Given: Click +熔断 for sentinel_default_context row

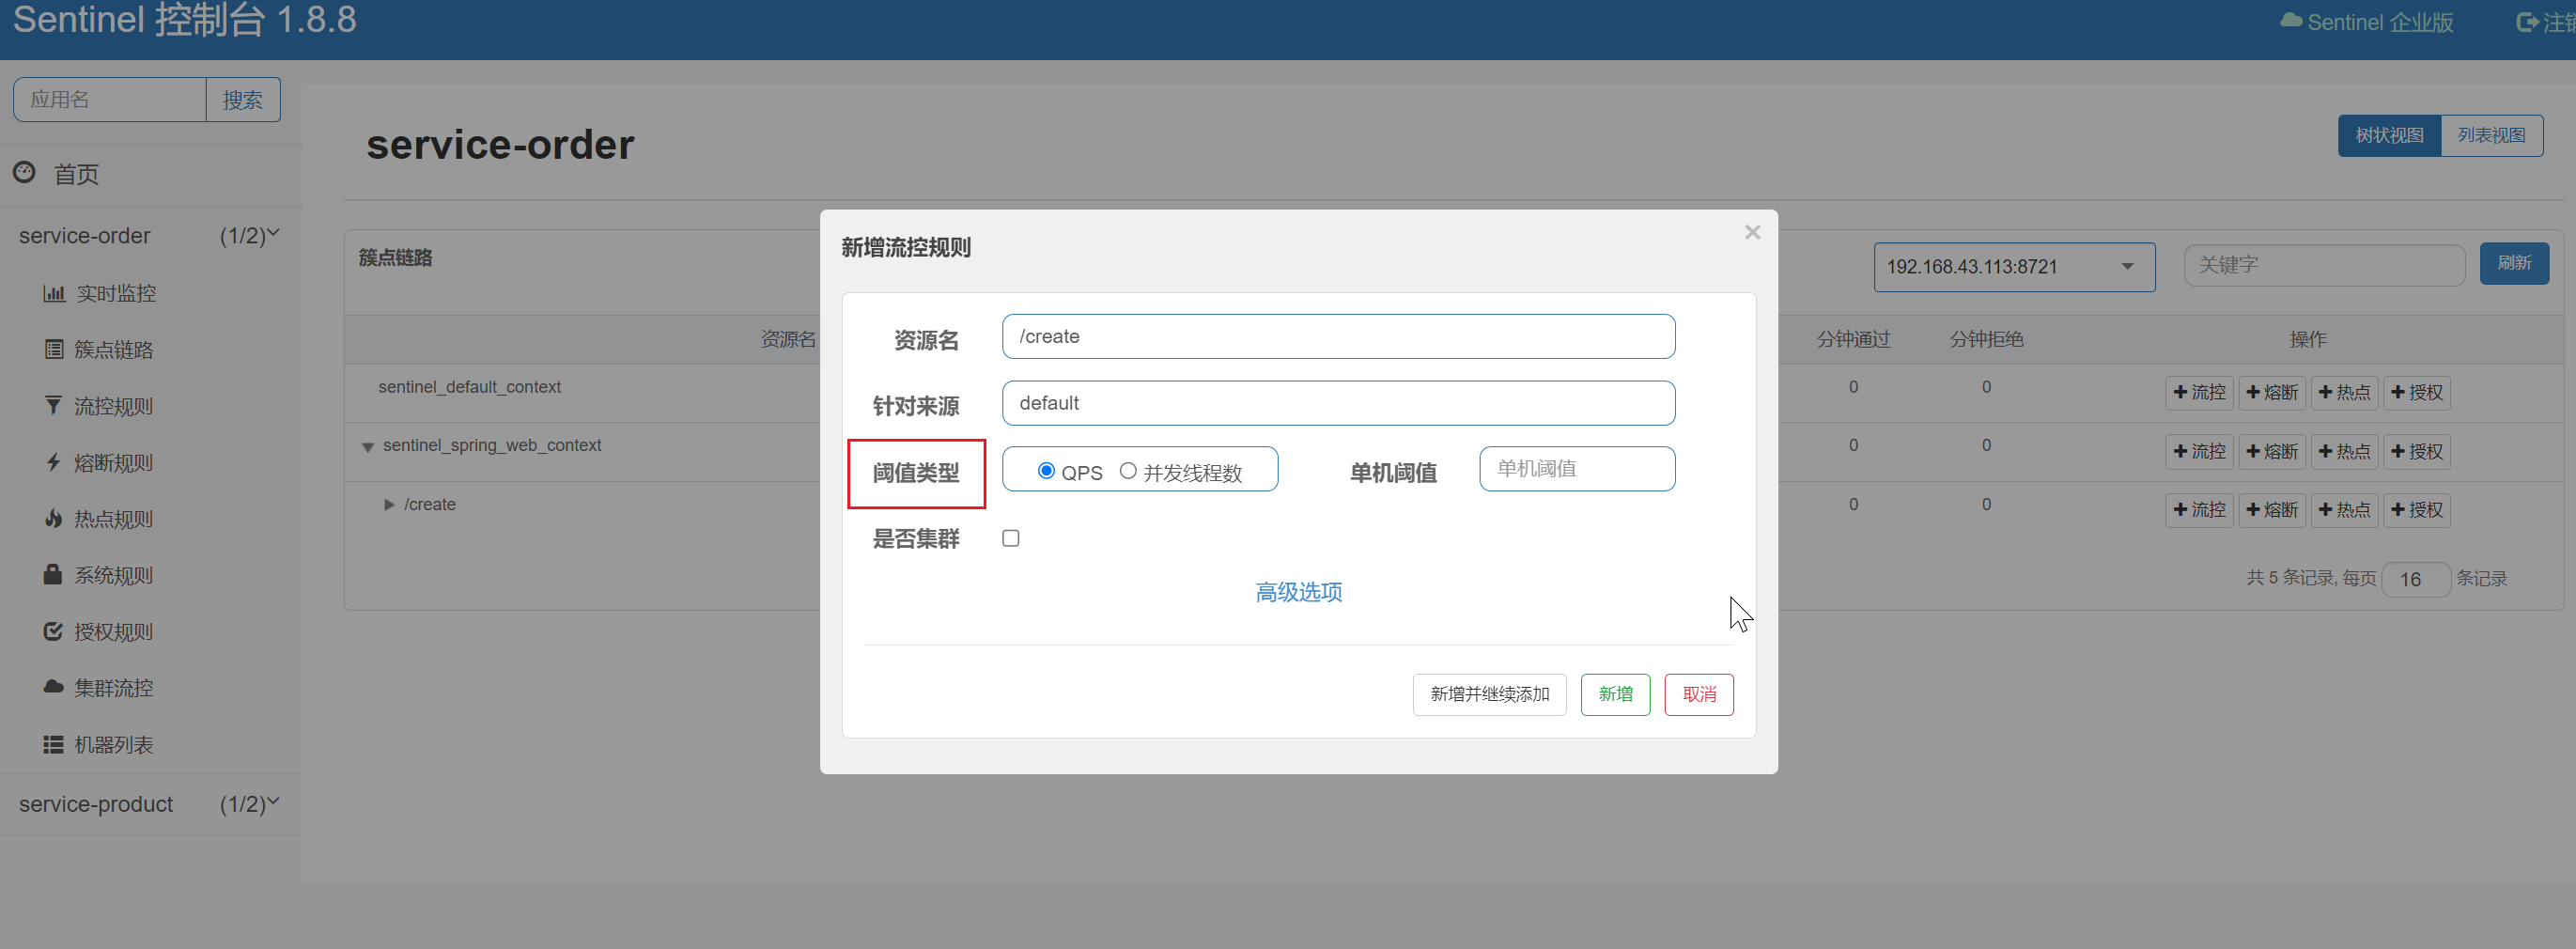Looking at the screenshot, I should click(x=2272, y=392).
